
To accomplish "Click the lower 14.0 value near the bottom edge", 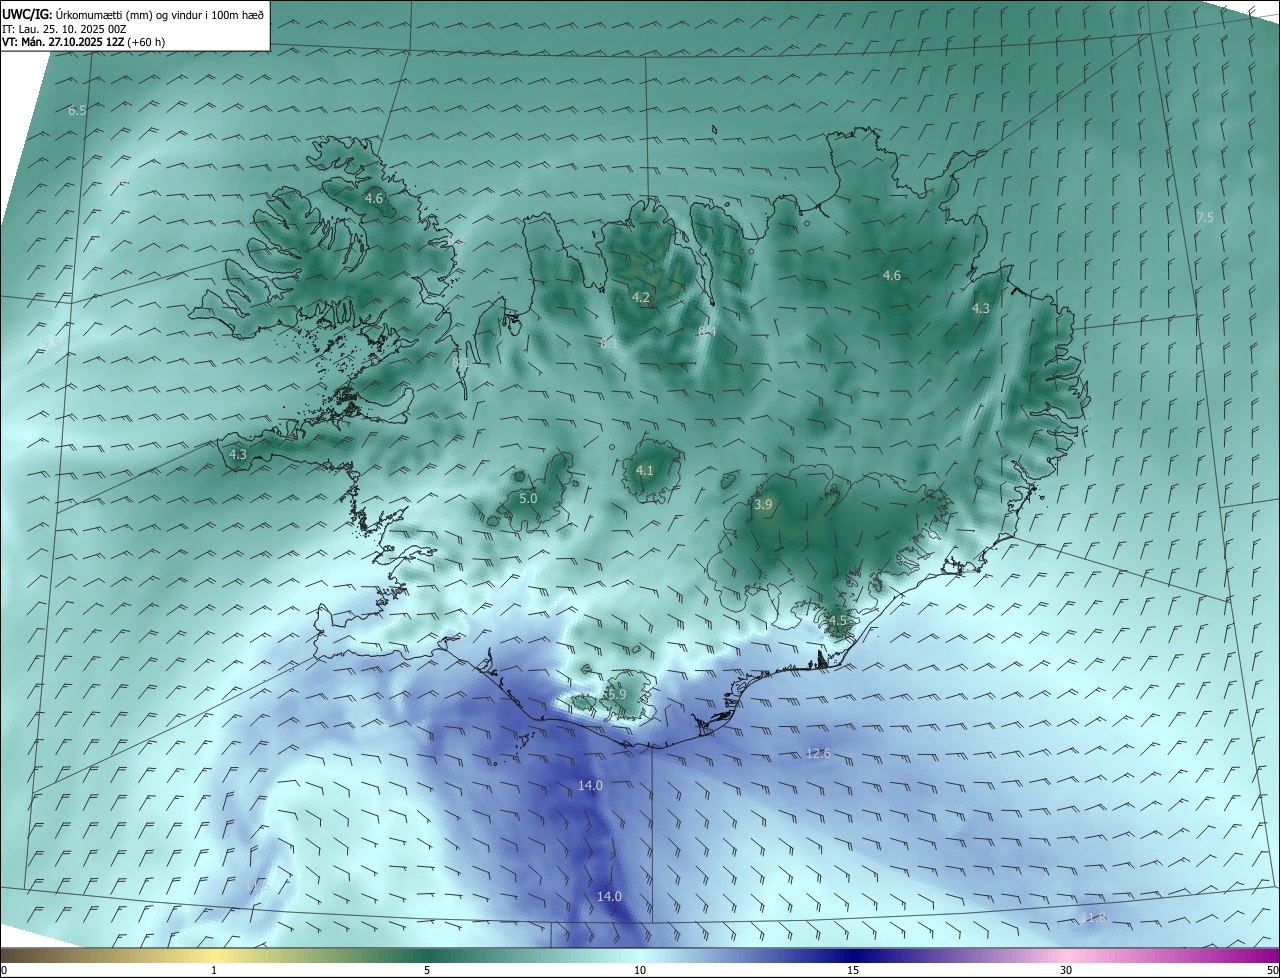I will [609, 897].
